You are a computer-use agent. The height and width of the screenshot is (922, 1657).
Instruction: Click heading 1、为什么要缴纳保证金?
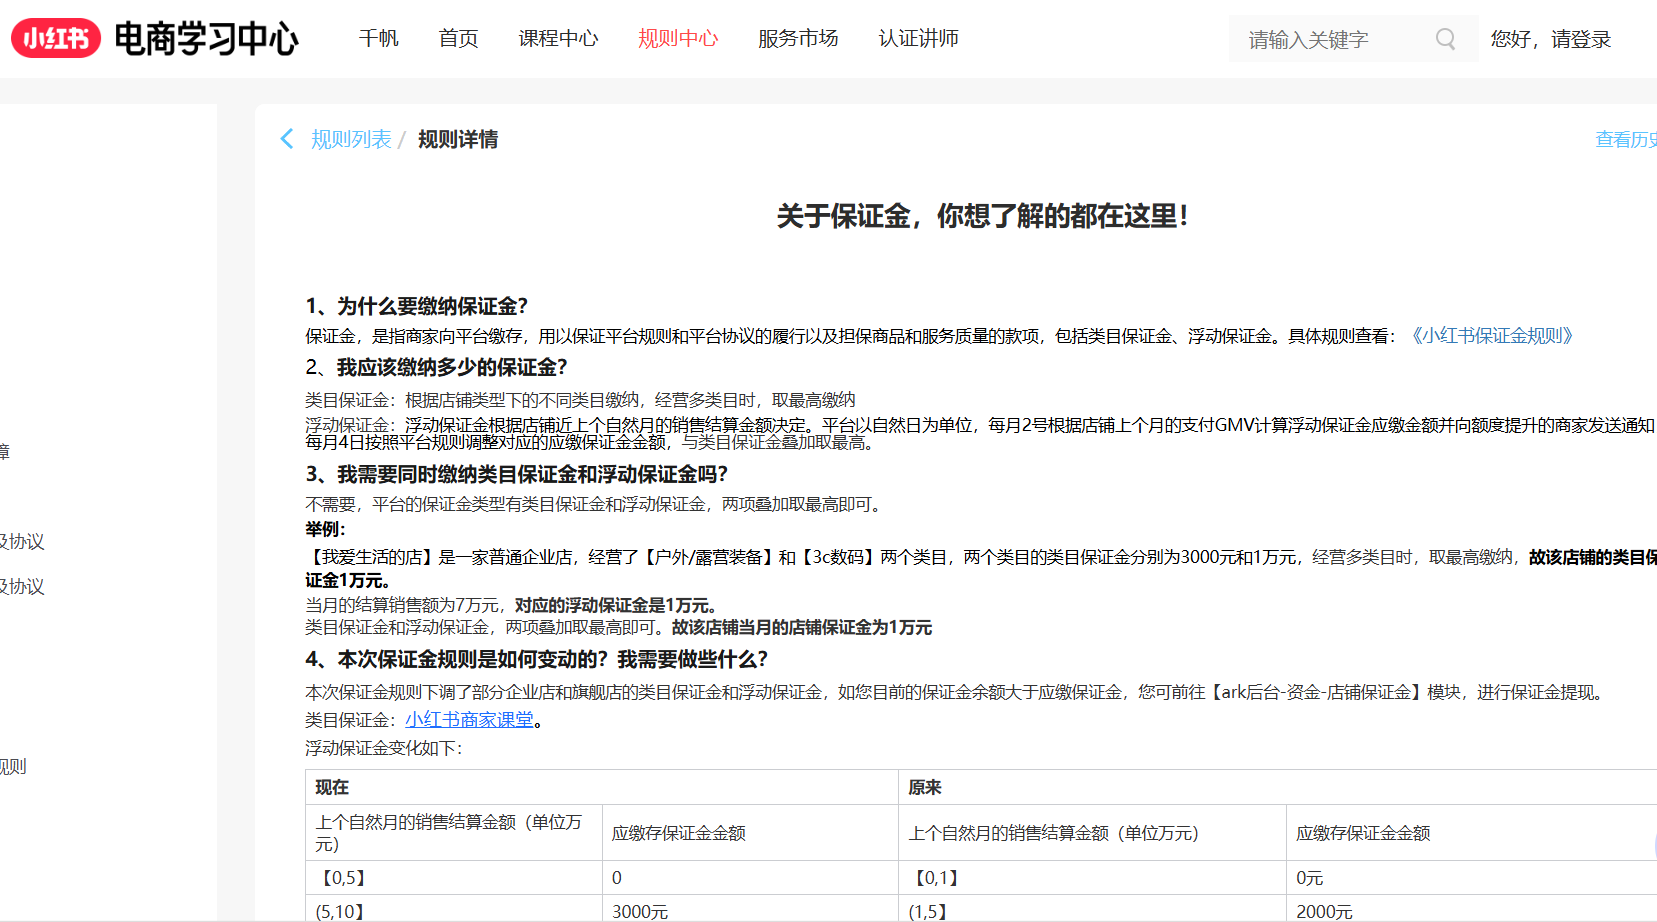click(417, 306)
